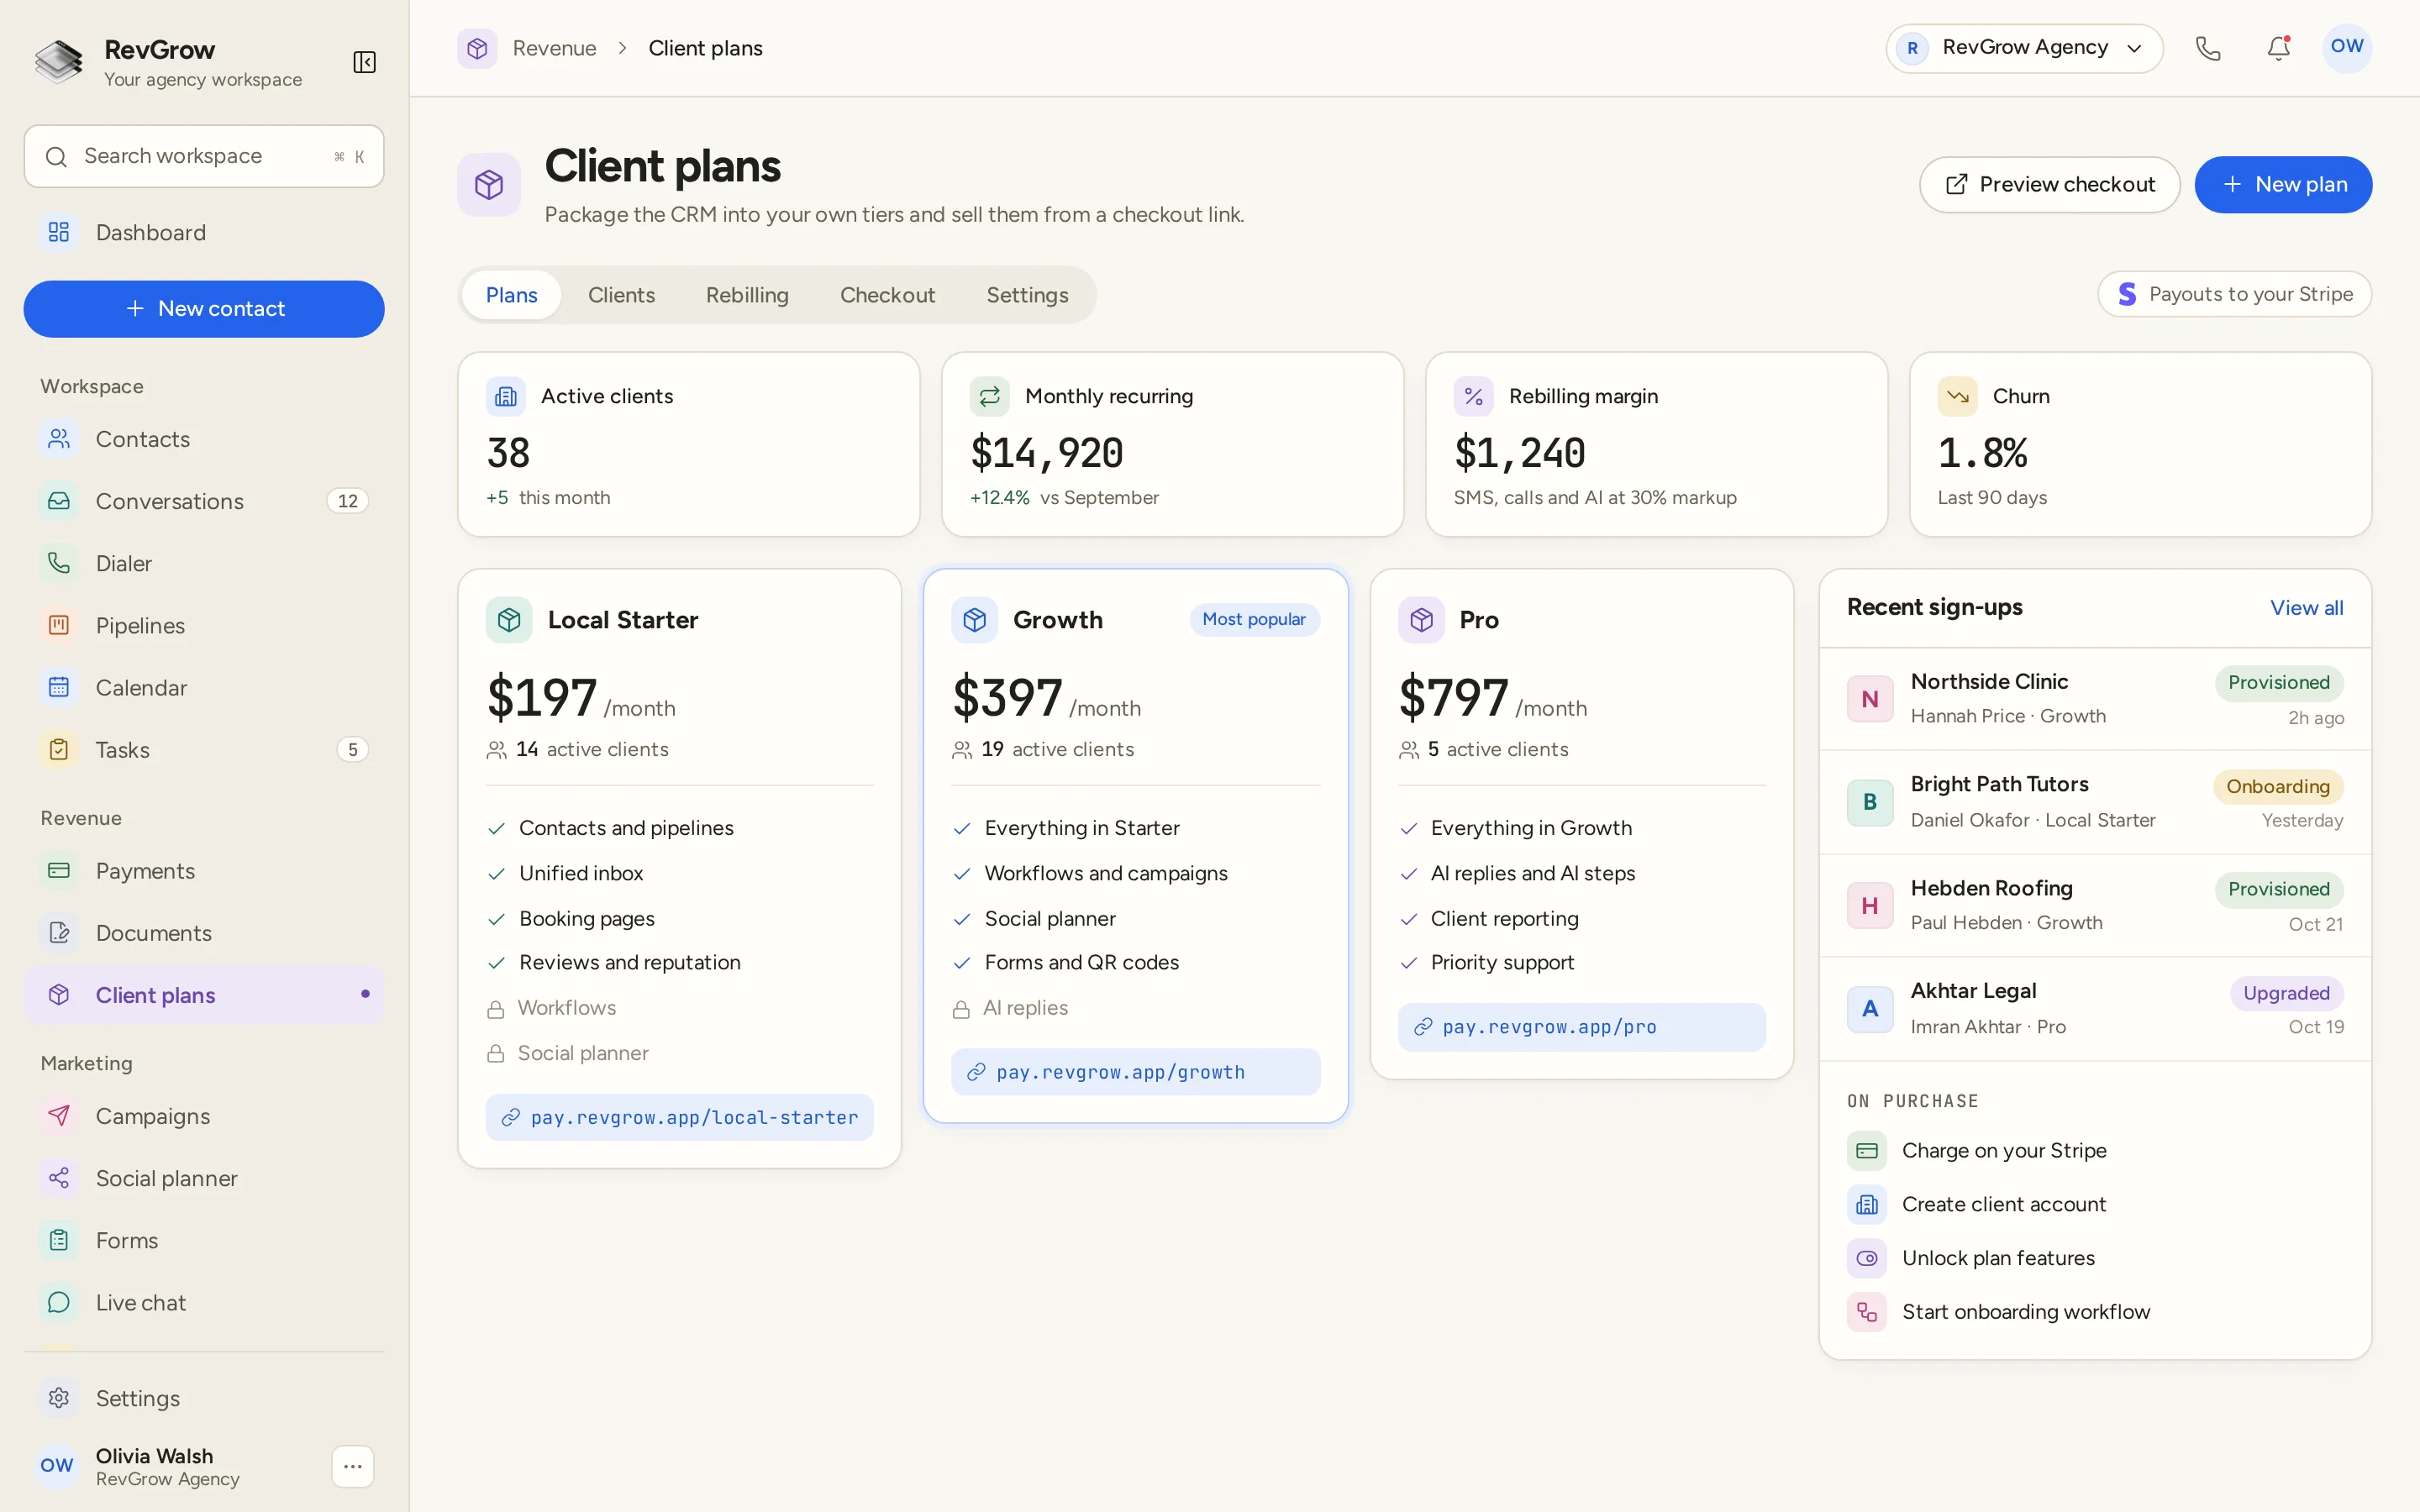Switch to the Settings tab
Screen dimensions: 2420x1512
(1027, 295)
